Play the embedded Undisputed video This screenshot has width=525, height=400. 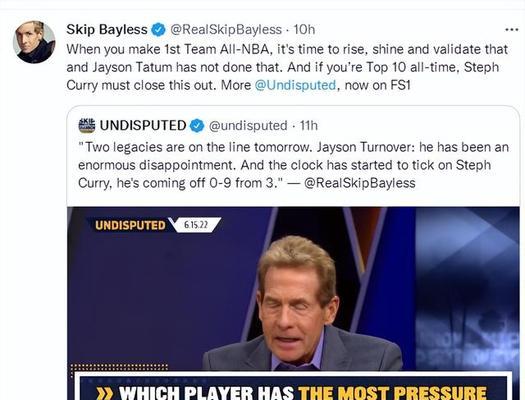pyautogui.click(x=293, y=303)
